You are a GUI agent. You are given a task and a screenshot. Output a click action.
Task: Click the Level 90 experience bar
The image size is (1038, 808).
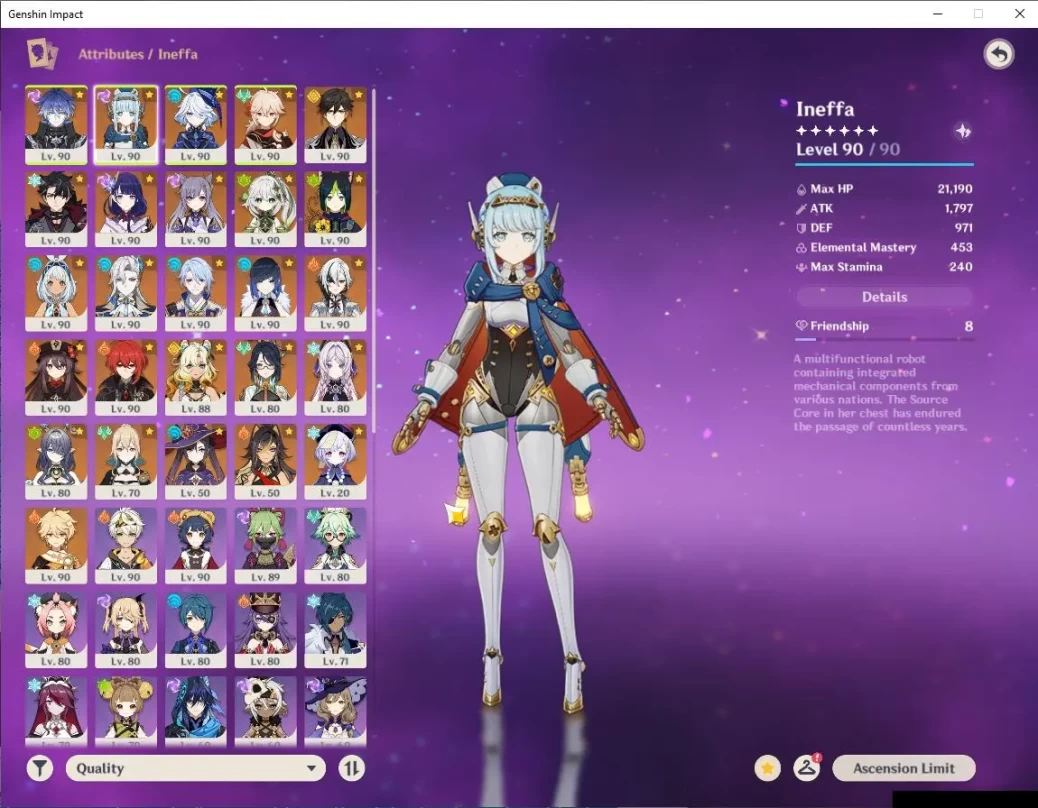click(884, 164)
